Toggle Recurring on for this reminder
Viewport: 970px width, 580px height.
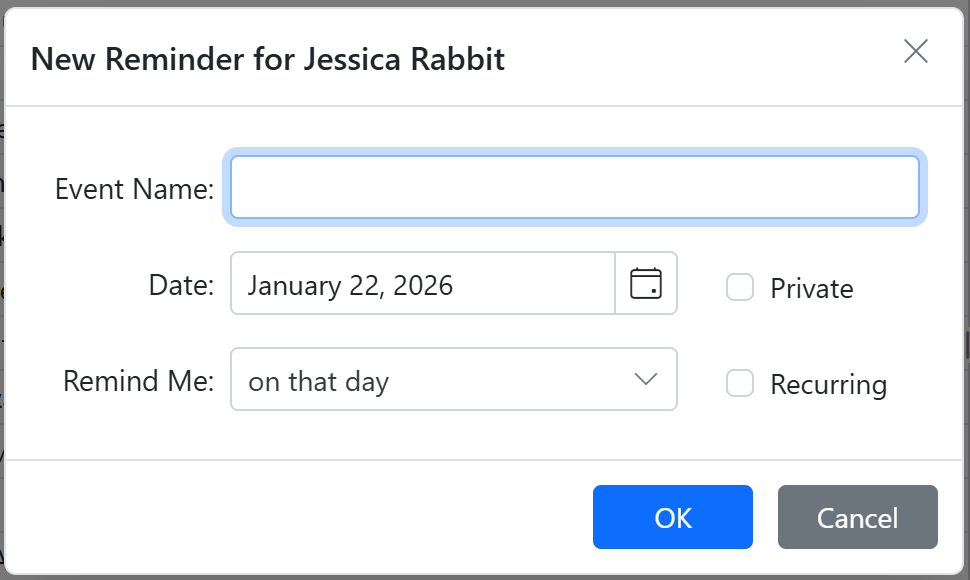740,383
